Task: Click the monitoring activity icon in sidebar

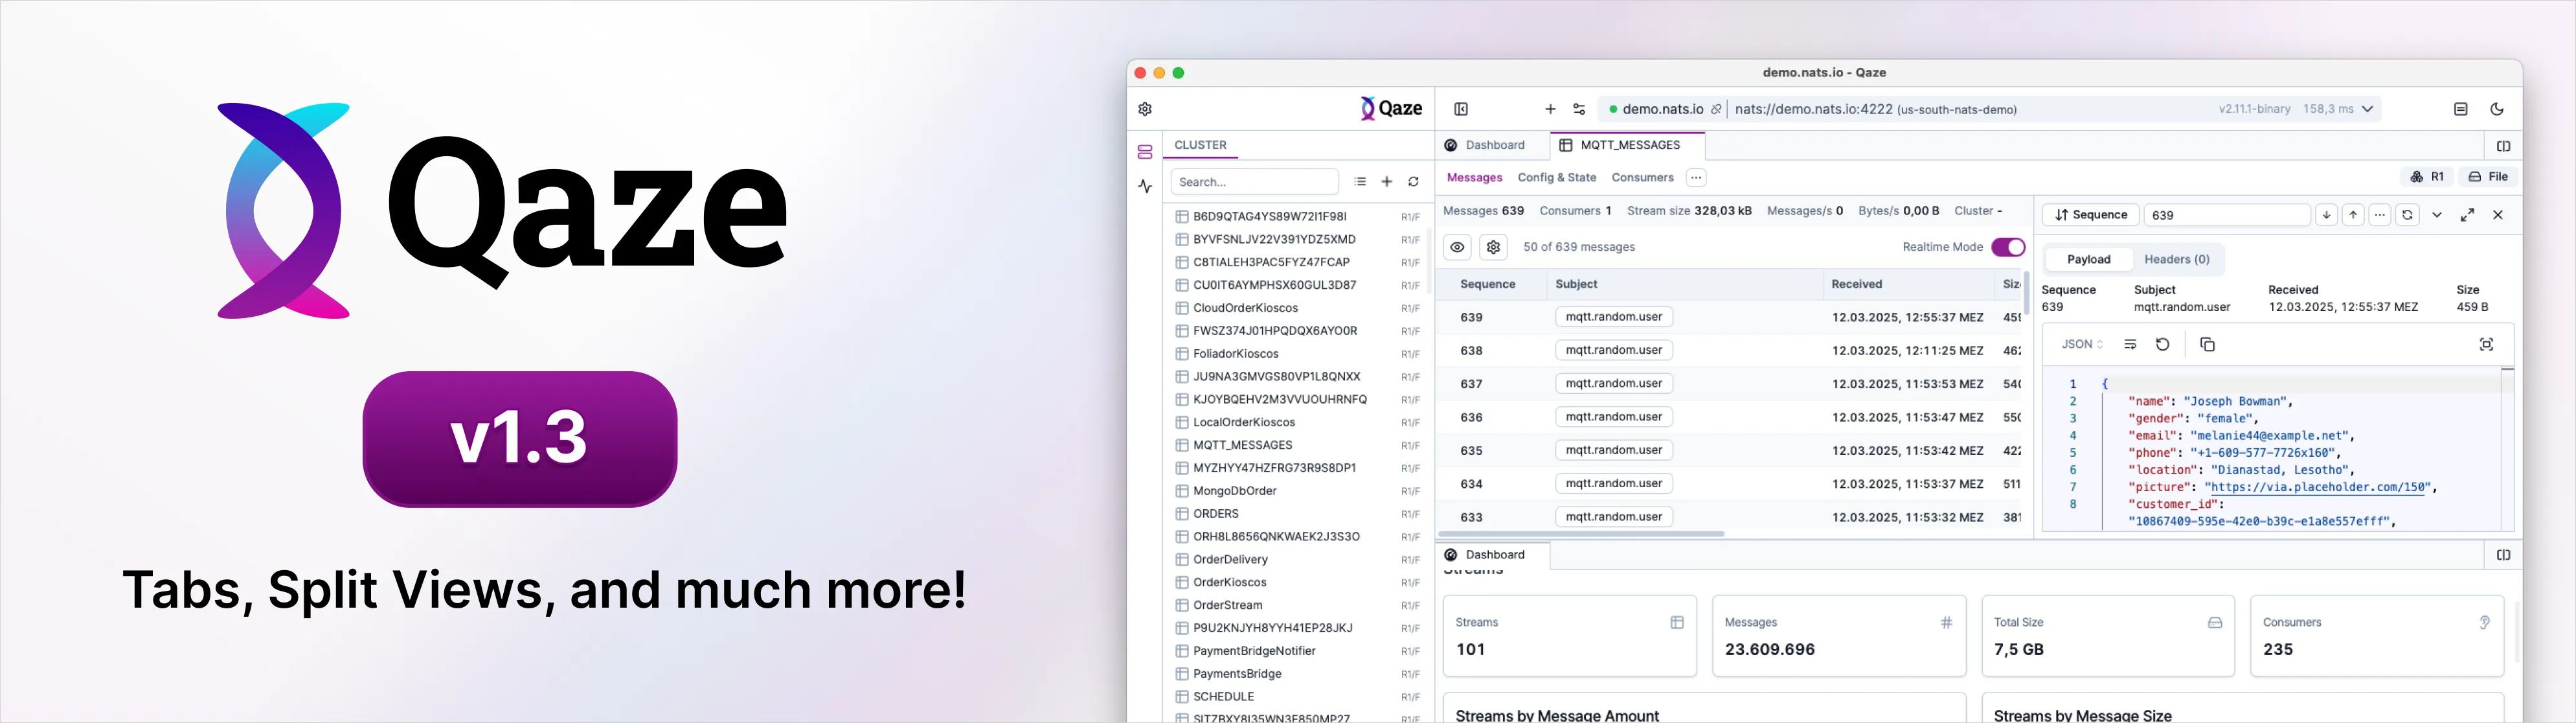Action: click(x=1145, y=186)
